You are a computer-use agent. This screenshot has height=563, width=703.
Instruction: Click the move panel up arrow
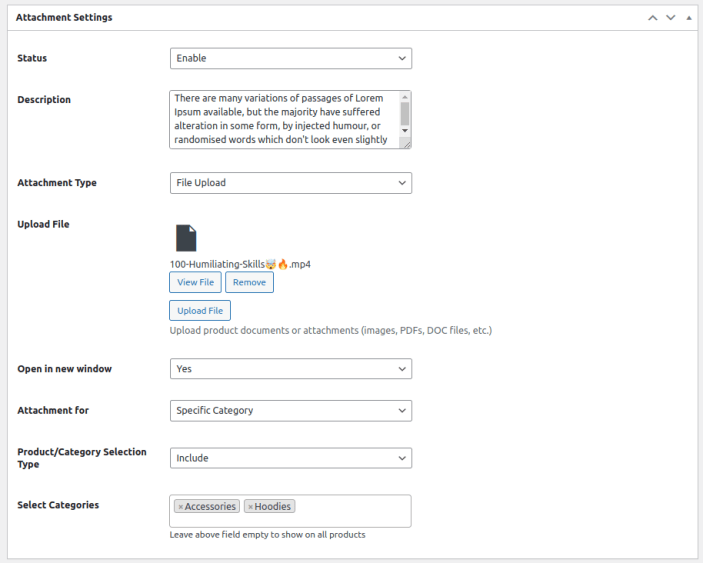coord(653,18)
